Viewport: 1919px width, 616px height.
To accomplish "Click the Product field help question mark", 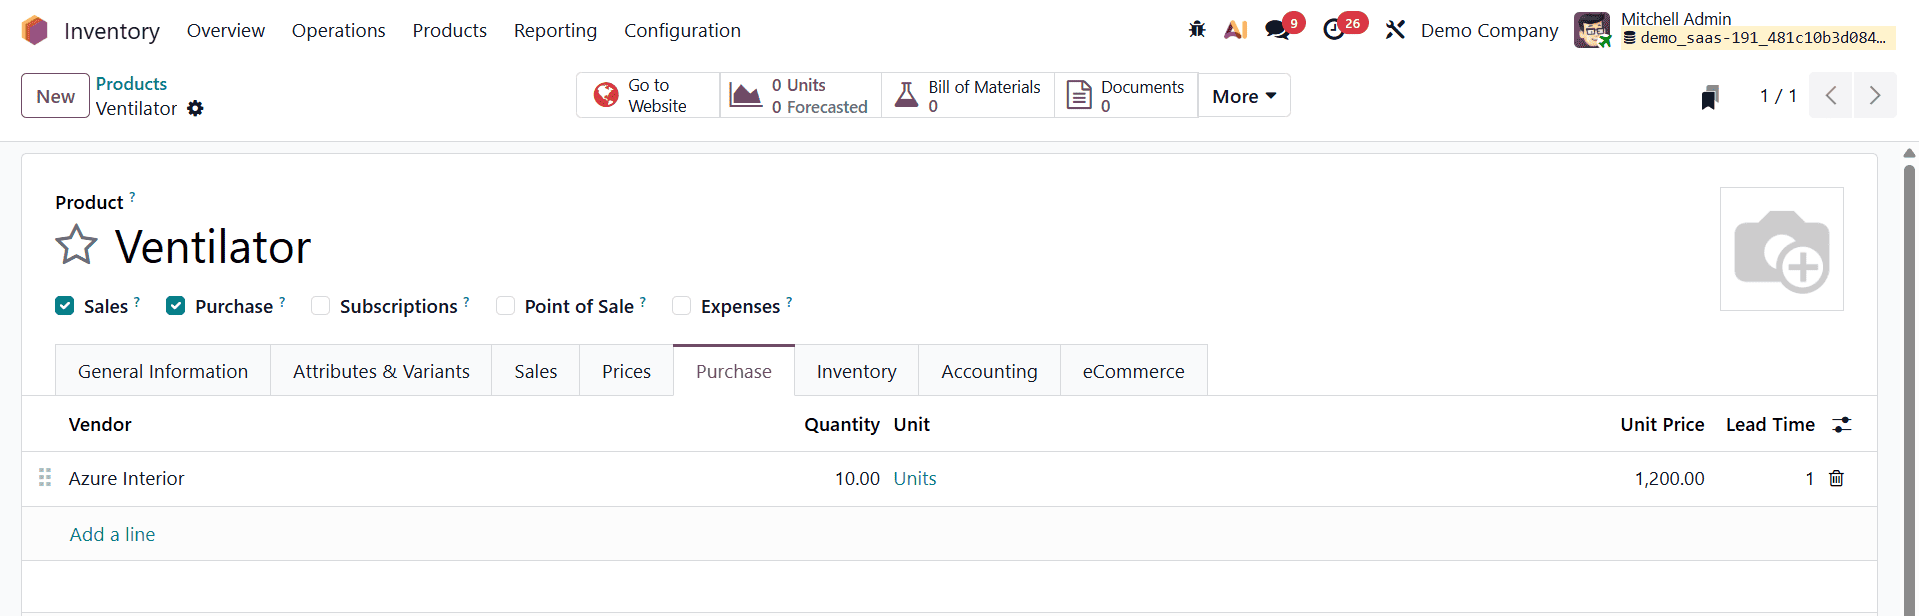I will pyautogui.click(x=132, y=197).
